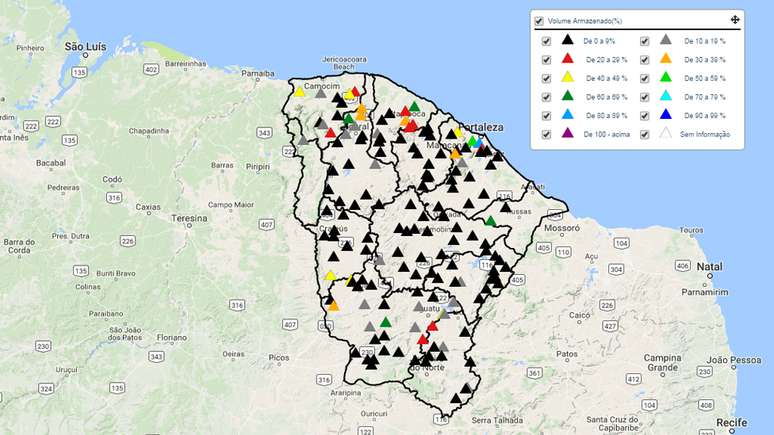This screenshot has height=435, width=774.
Task: Click the yellow reservoir marker near Camocim
Action: pos(299,91)
